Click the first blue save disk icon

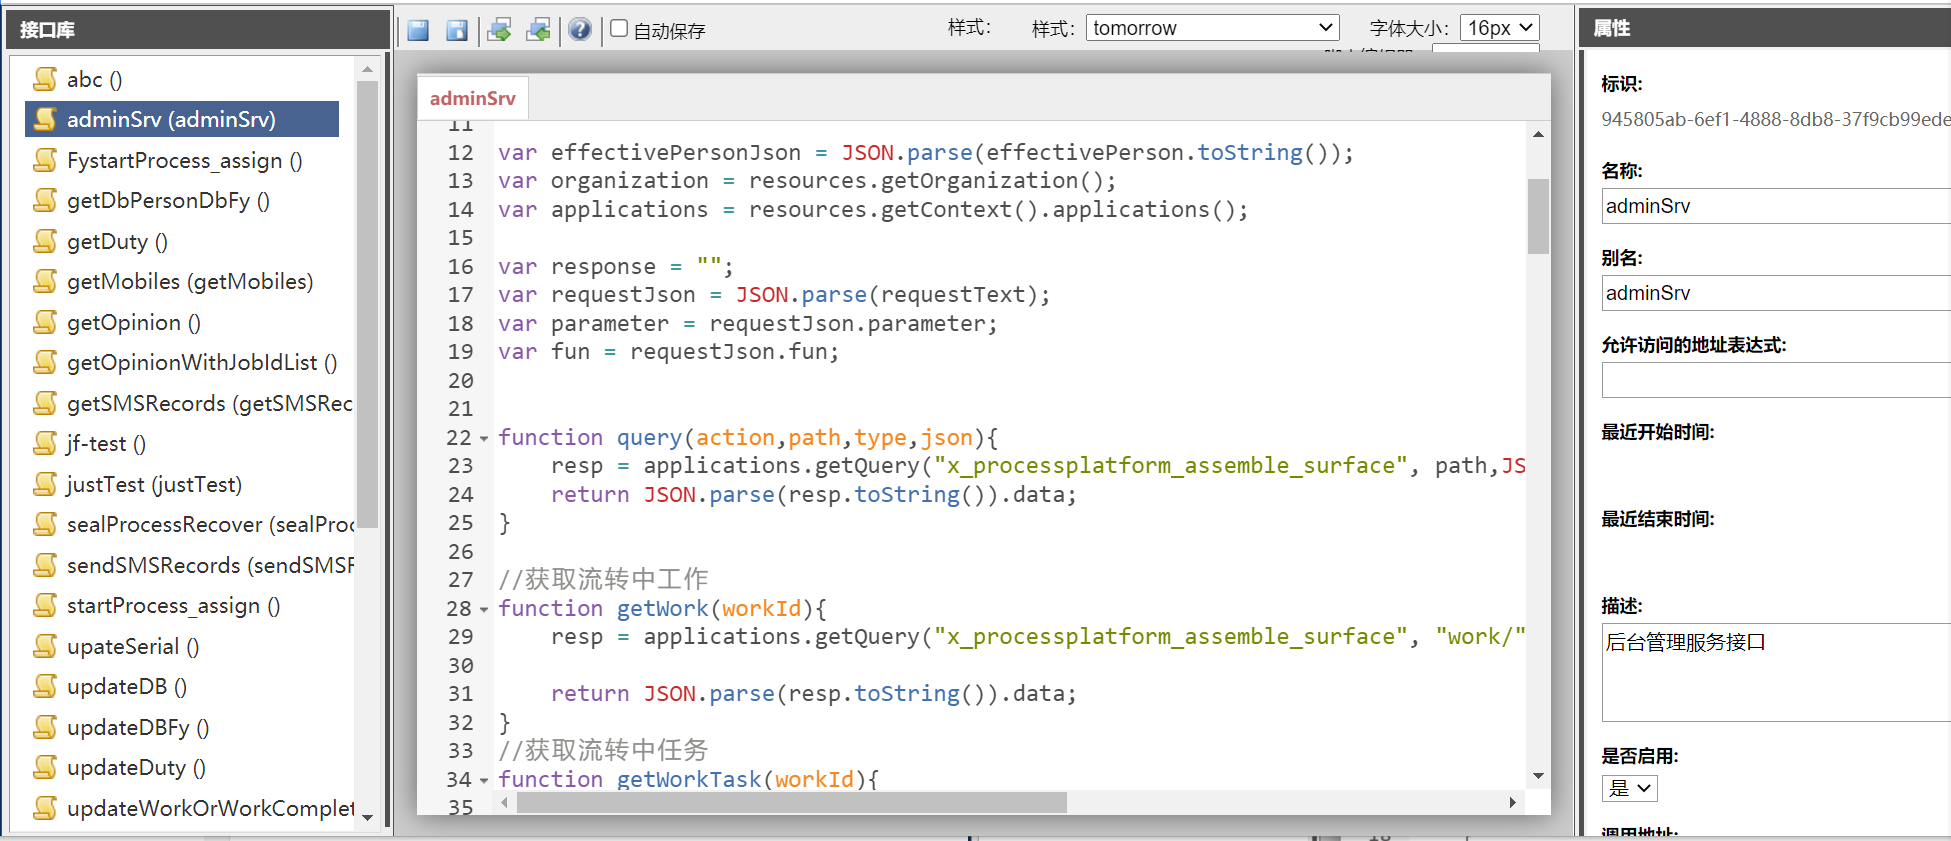pos(418,30)
